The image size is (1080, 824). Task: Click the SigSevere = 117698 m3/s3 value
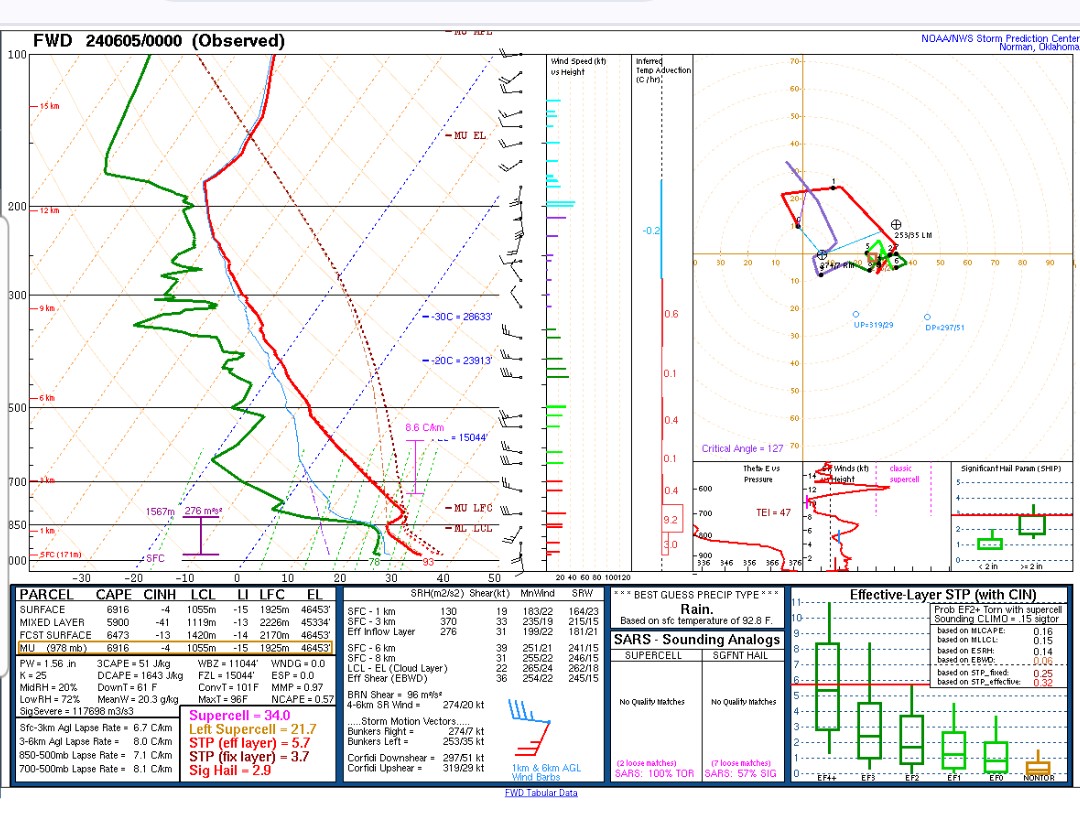click(x=76, y=711)
